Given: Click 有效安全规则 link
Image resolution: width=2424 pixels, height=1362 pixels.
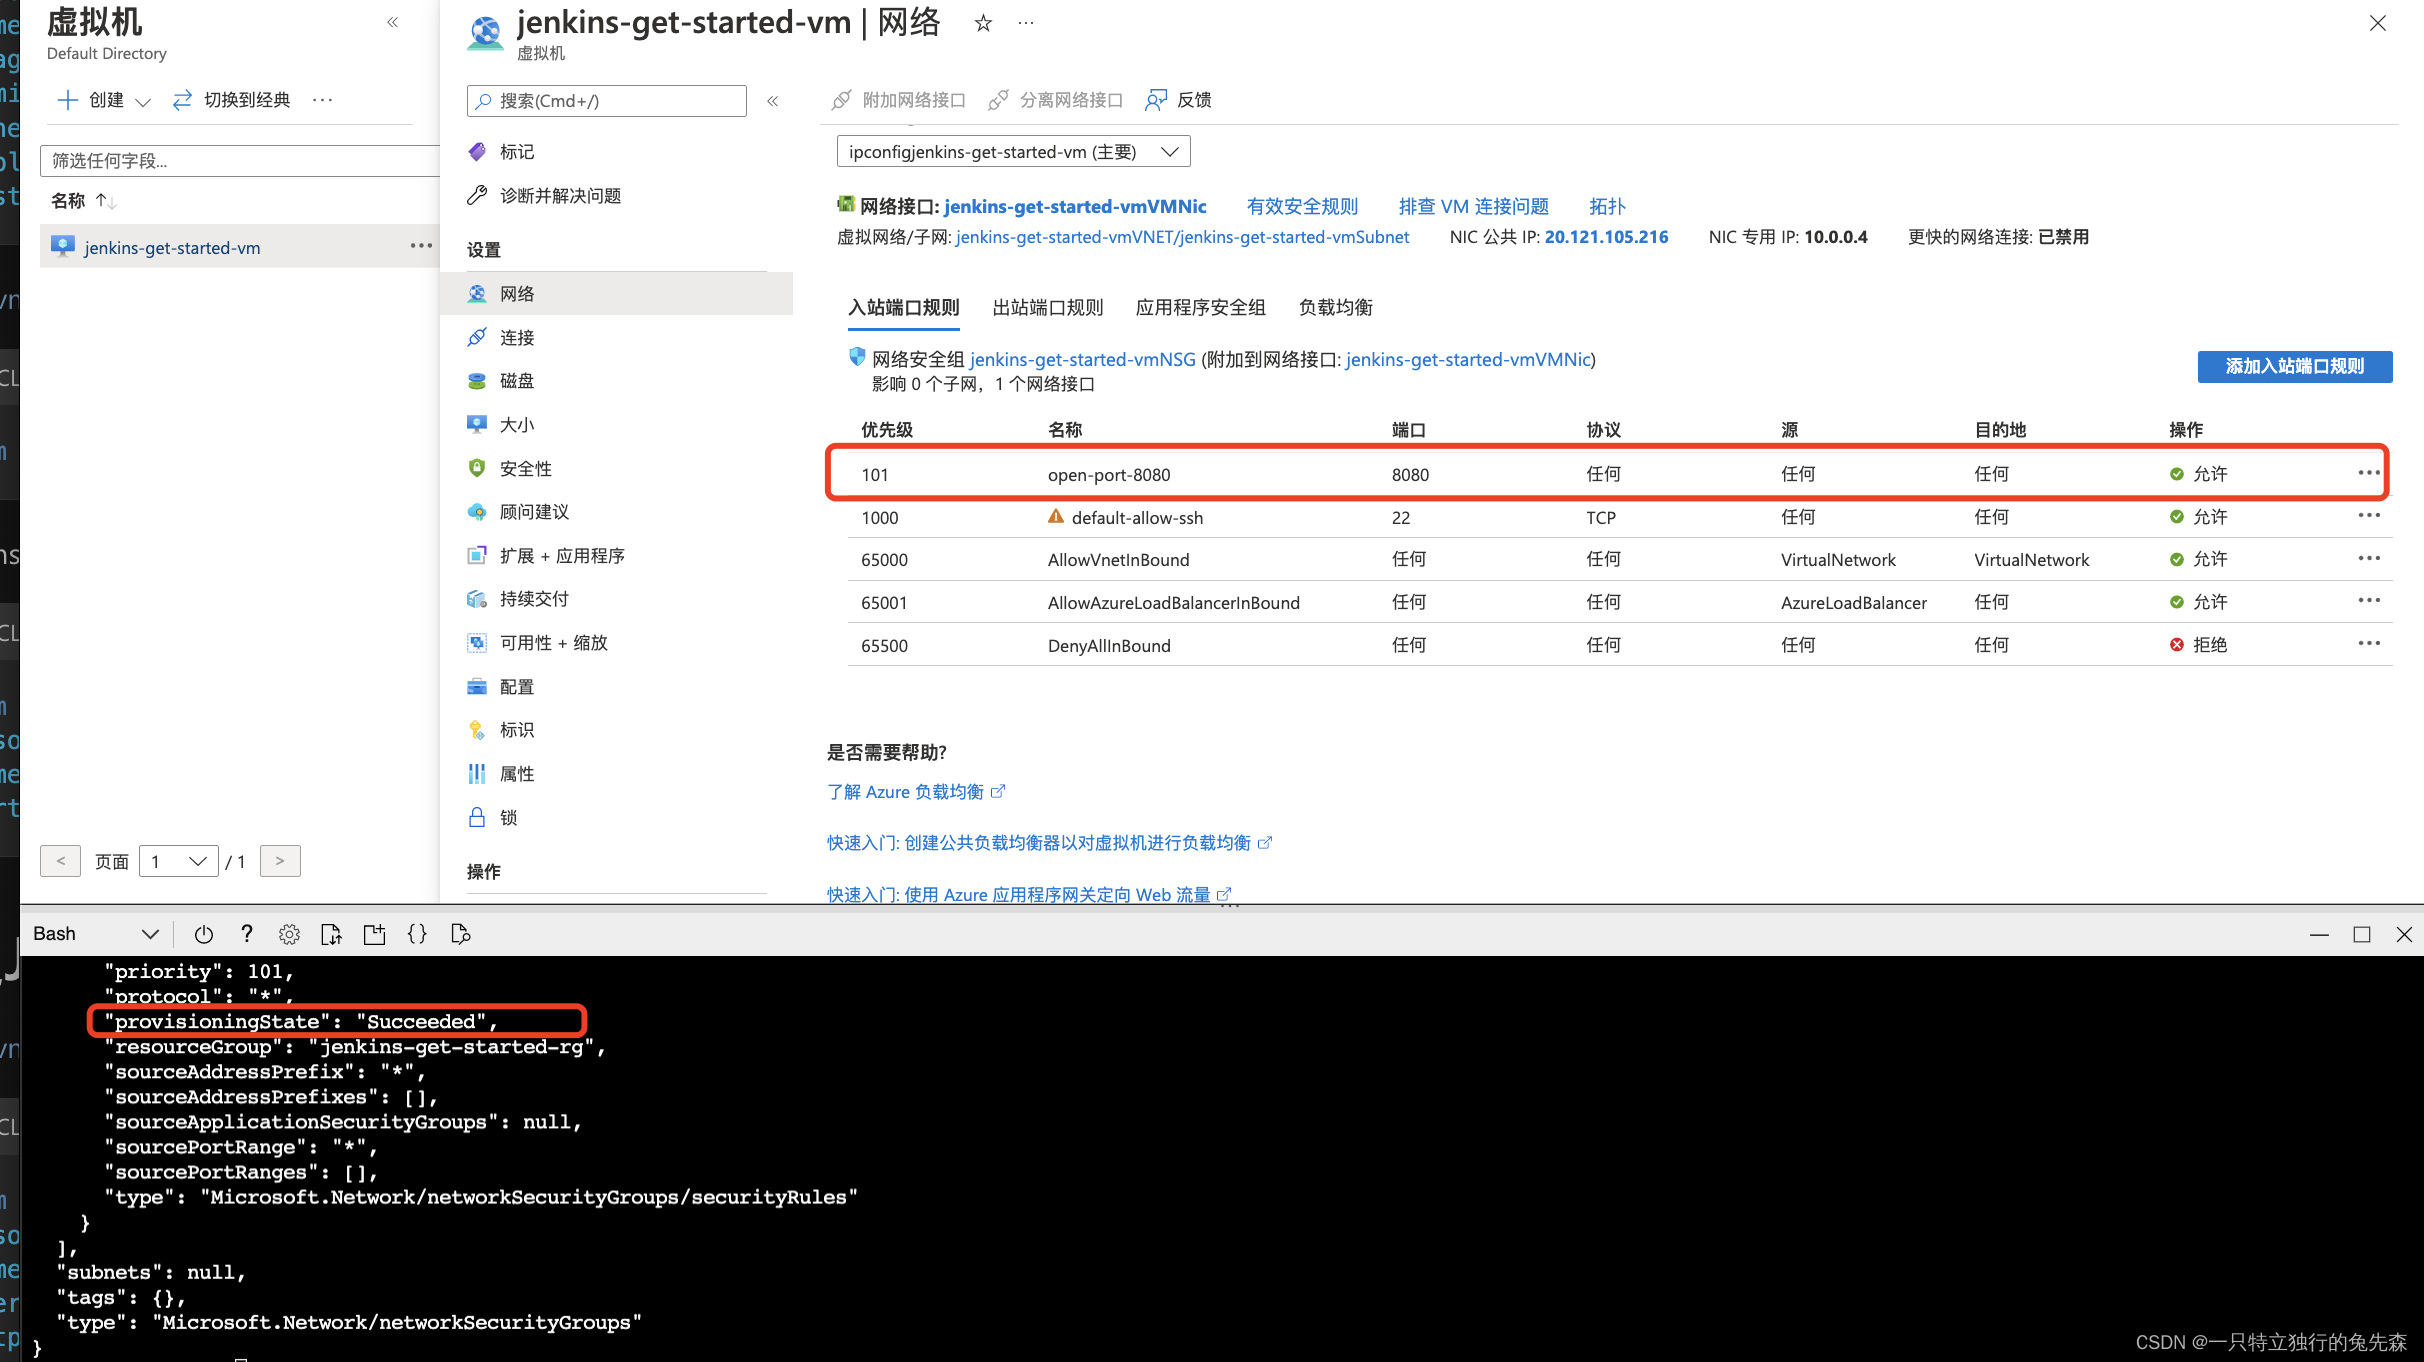Looking at the screenshot, I should tap(1302, 207).
